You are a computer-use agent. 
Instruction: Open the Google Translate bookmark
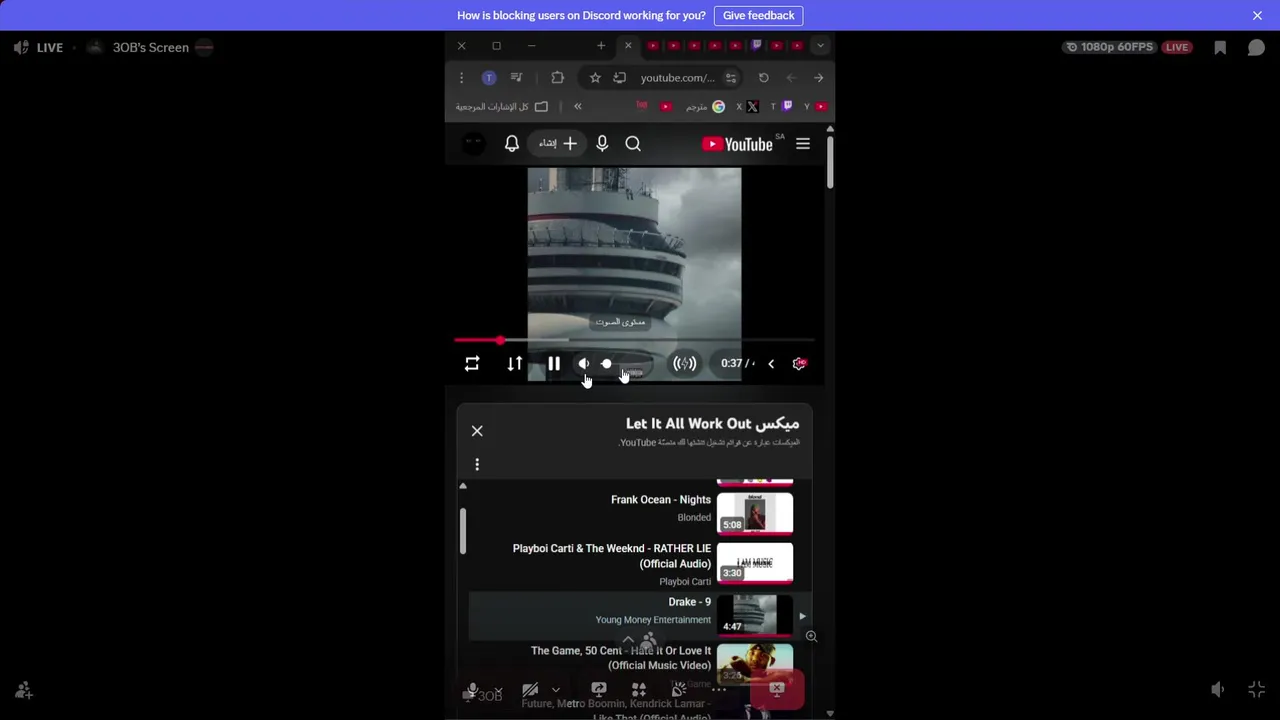(x=704, y=106)
